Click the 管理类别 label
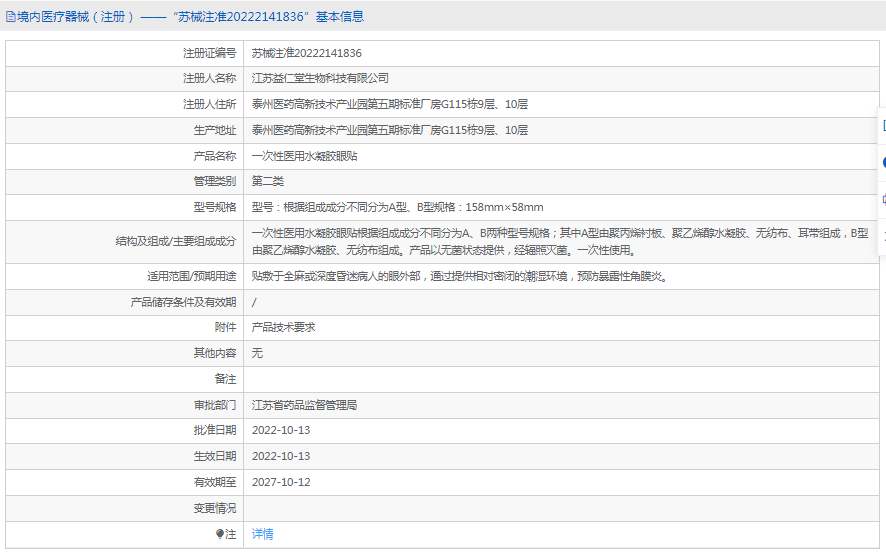The image size is (886, 553). pos(215,181)
